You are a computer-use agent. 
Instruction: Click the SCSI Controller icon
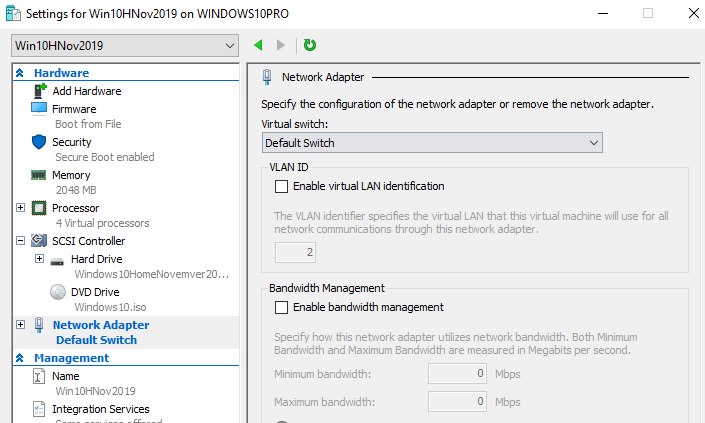coord(39,240)
